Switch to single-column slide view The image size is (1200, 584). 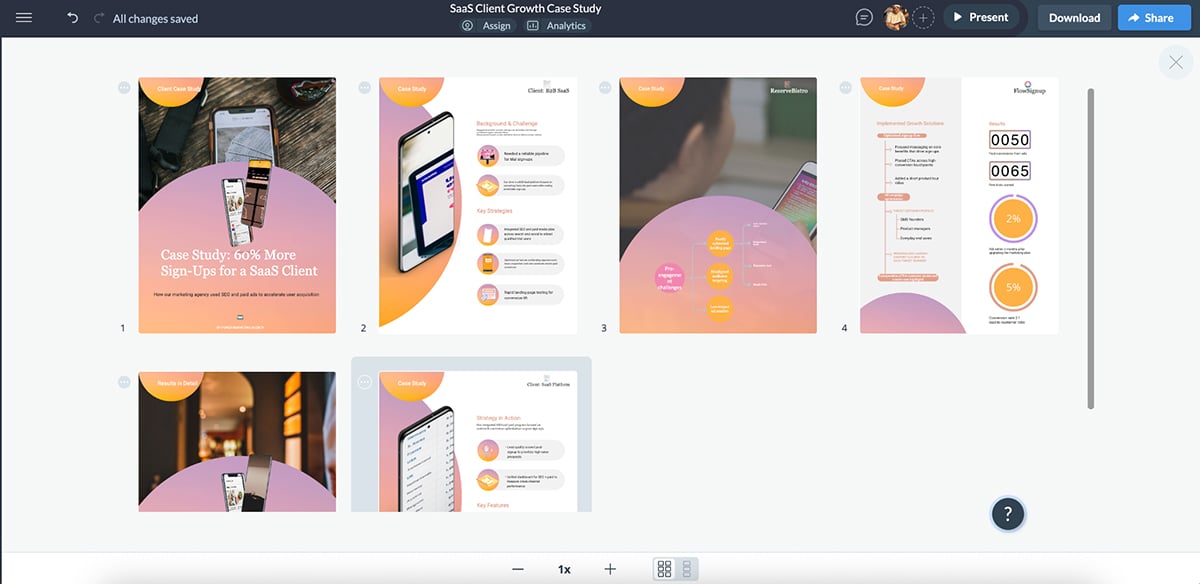pos(686,568)
